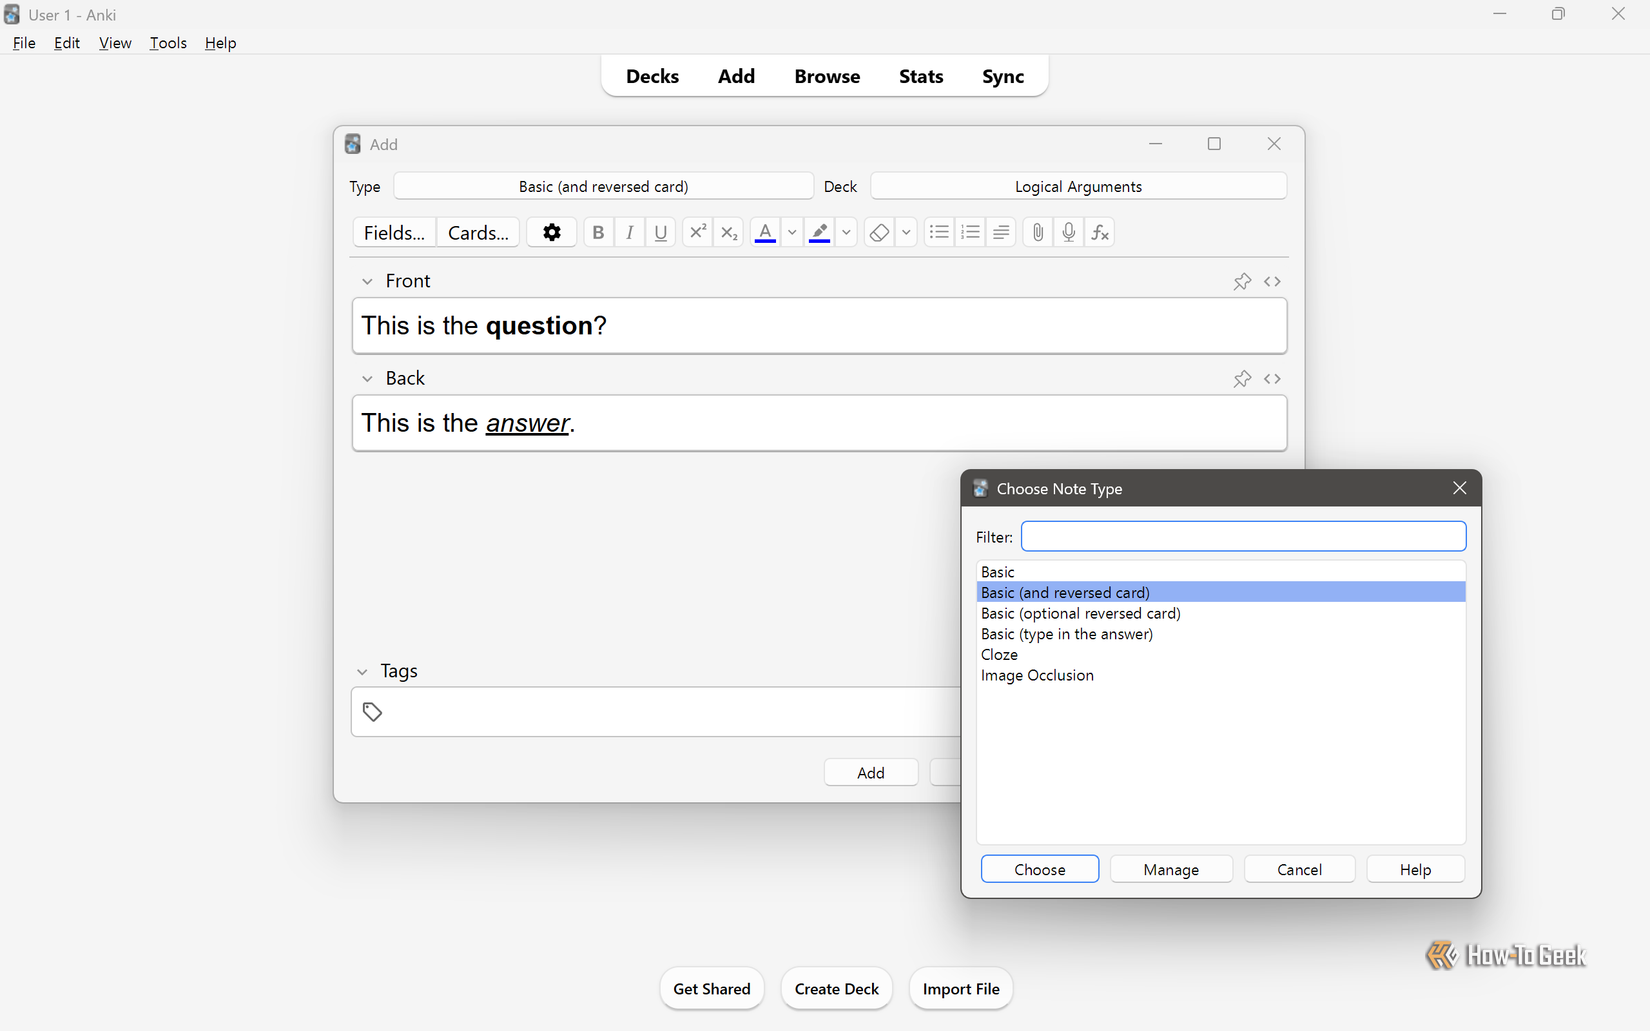Click the Fields... button

click(394, 232)
